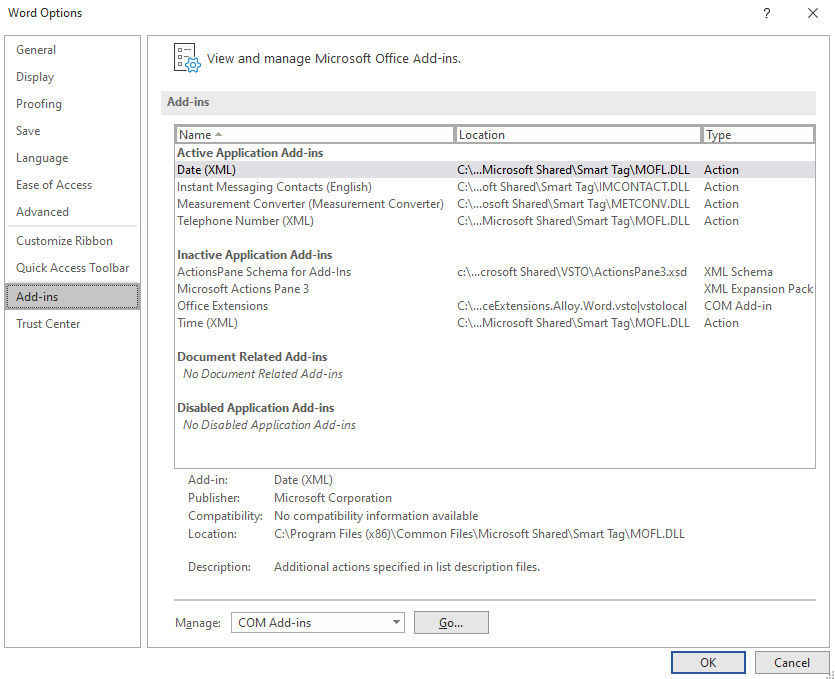The height and width of the screenshot is (679, 835).
Task: Click the Add-ins gear icon in header
Action: (x=187, y=58)
